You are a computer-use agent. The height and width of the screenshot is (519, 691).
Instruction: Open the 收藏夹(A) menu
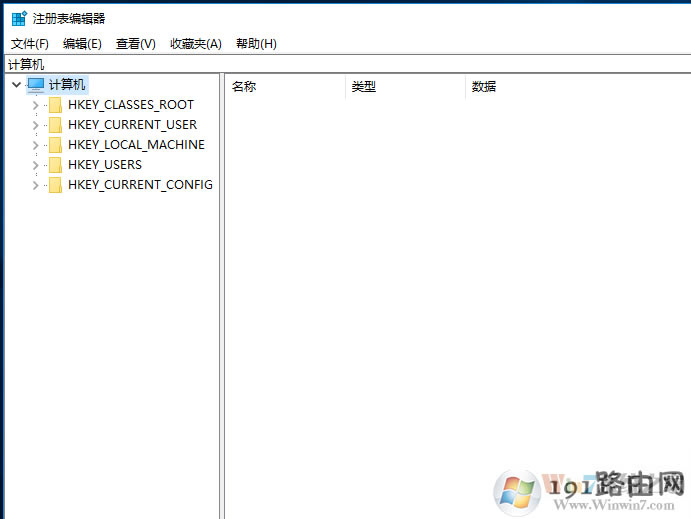[196, 44]
